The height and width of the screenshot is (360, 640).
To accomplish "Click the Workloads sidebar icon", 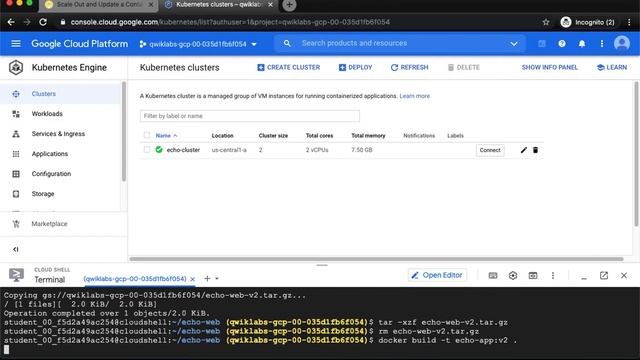I will 16,114.
